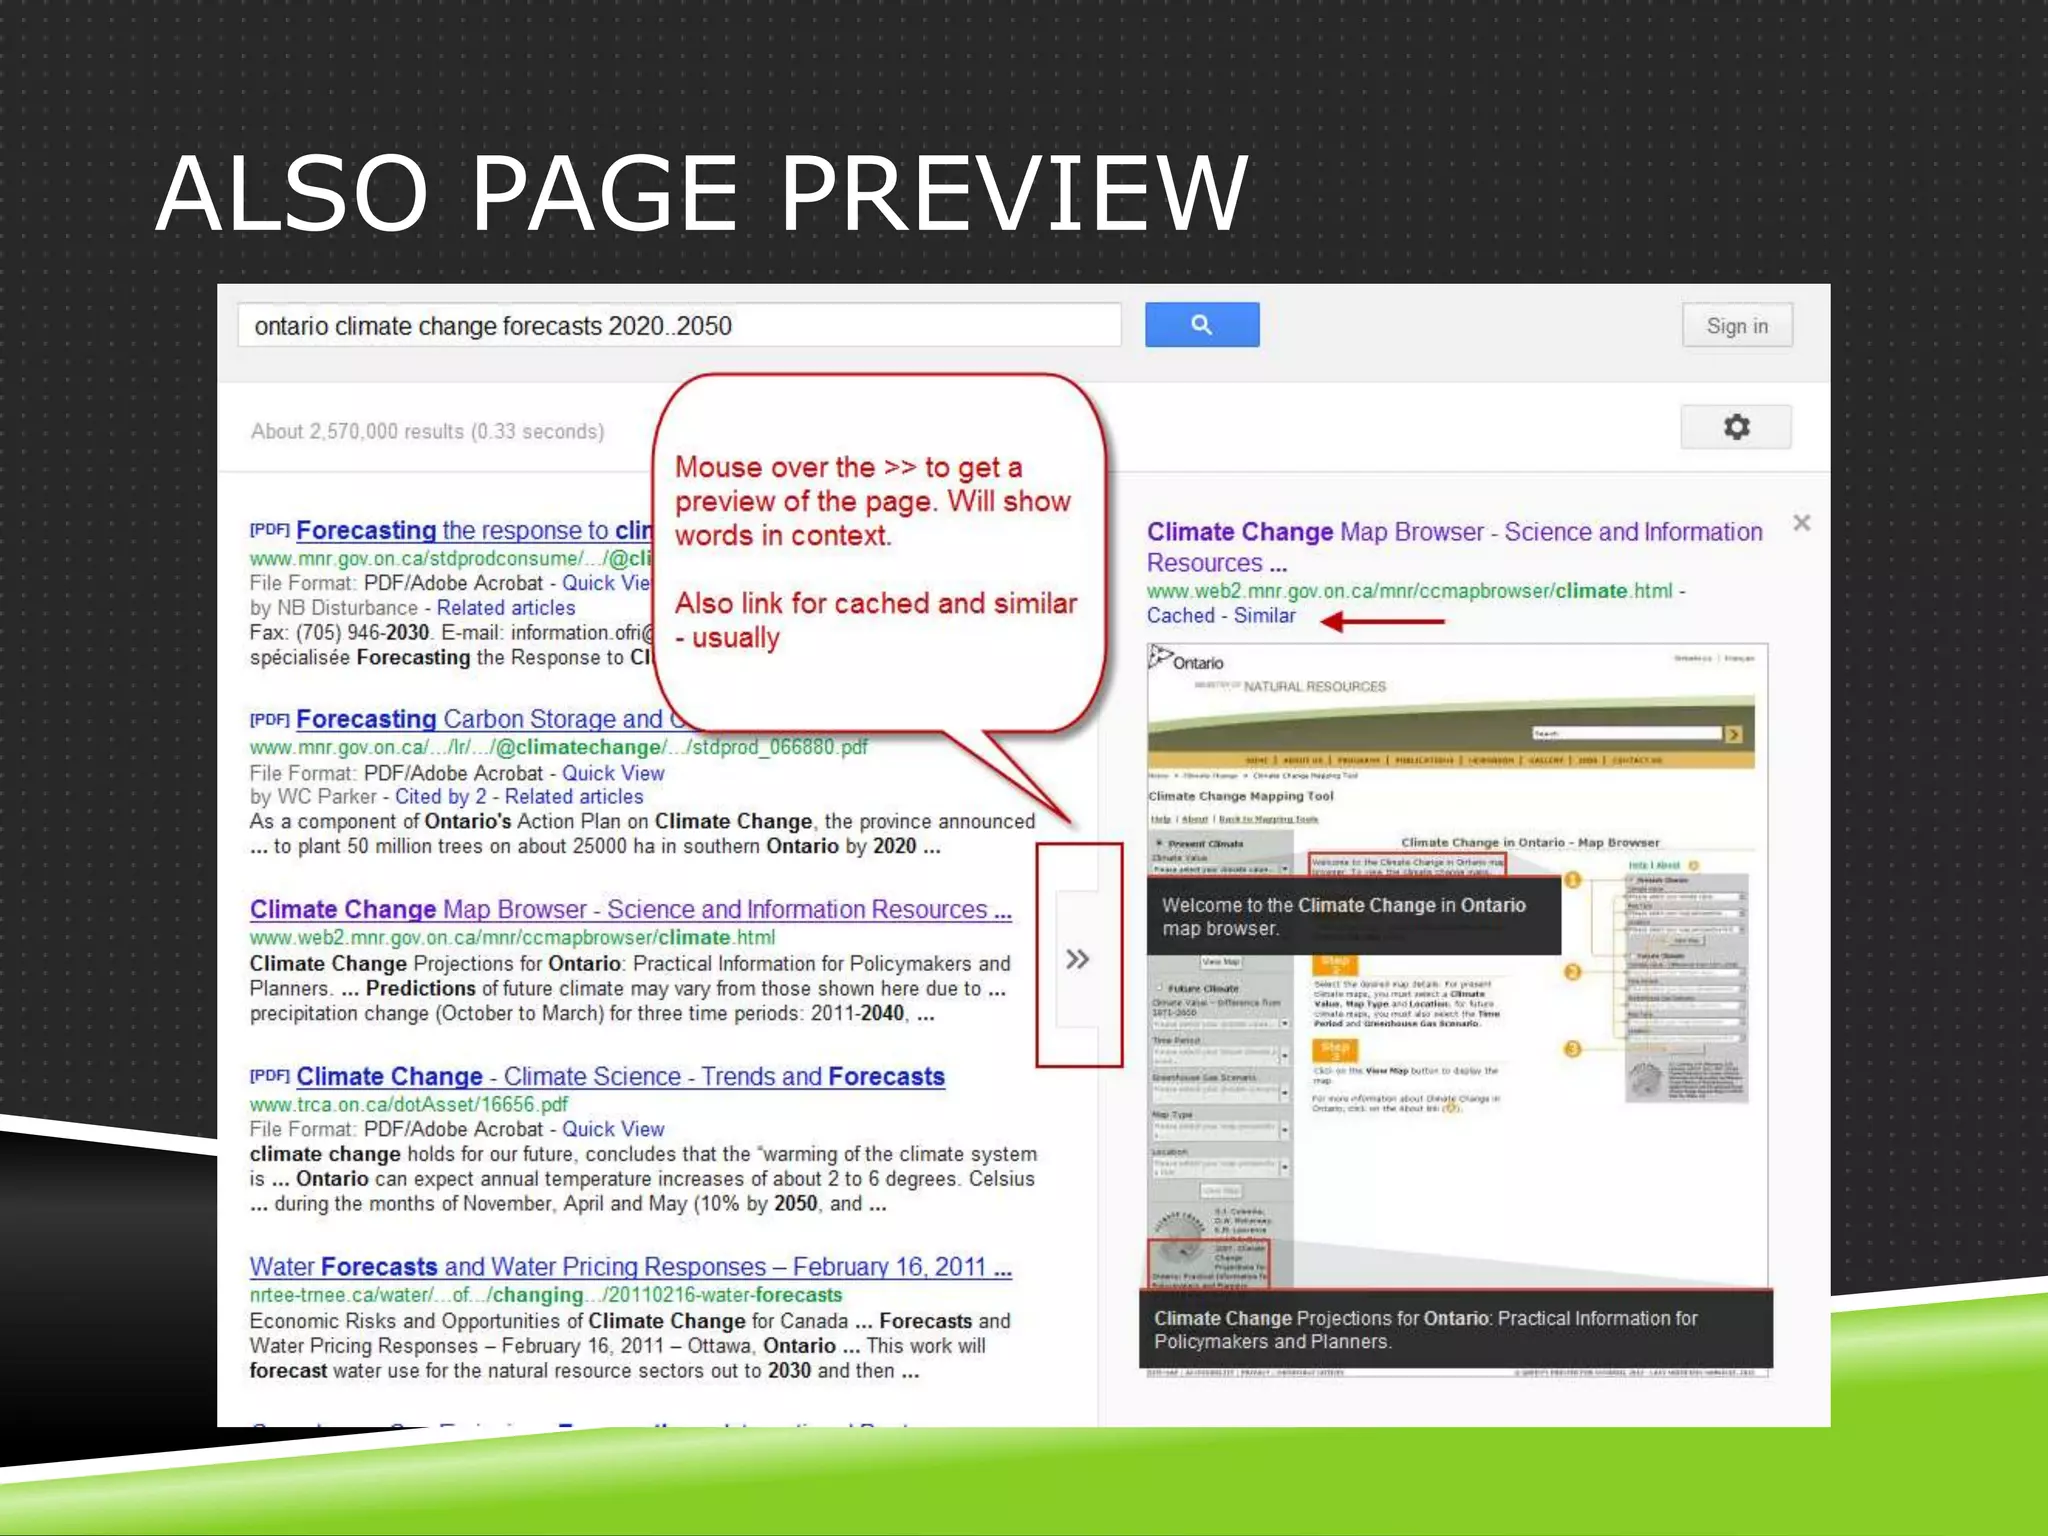
Task: Click Related articles under WC Parker
Action: click(573, 797)
